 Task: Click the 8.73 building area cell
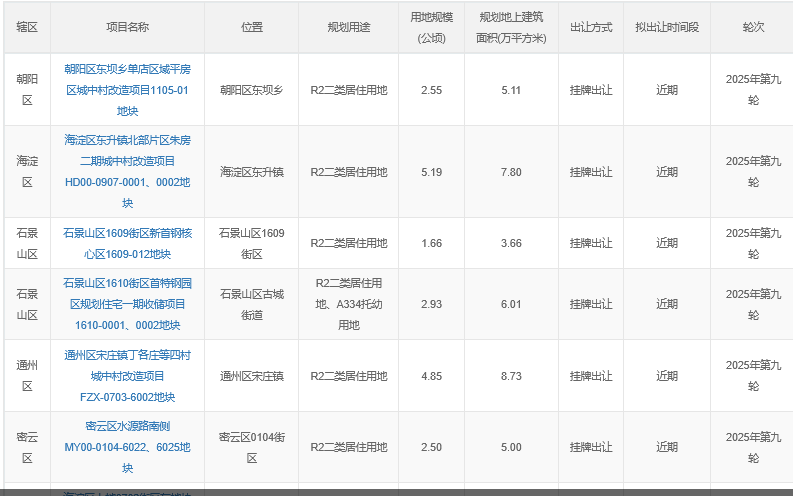pyautogui.click(x=511, y=376)
